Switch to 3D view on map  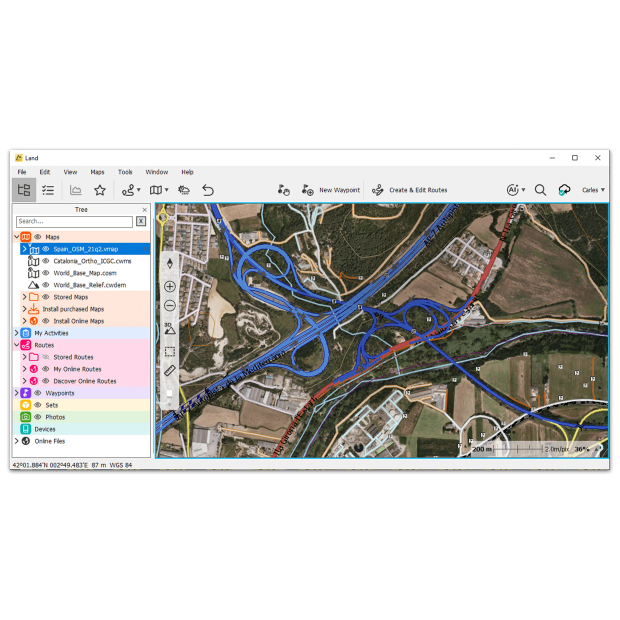coord(170,328)
